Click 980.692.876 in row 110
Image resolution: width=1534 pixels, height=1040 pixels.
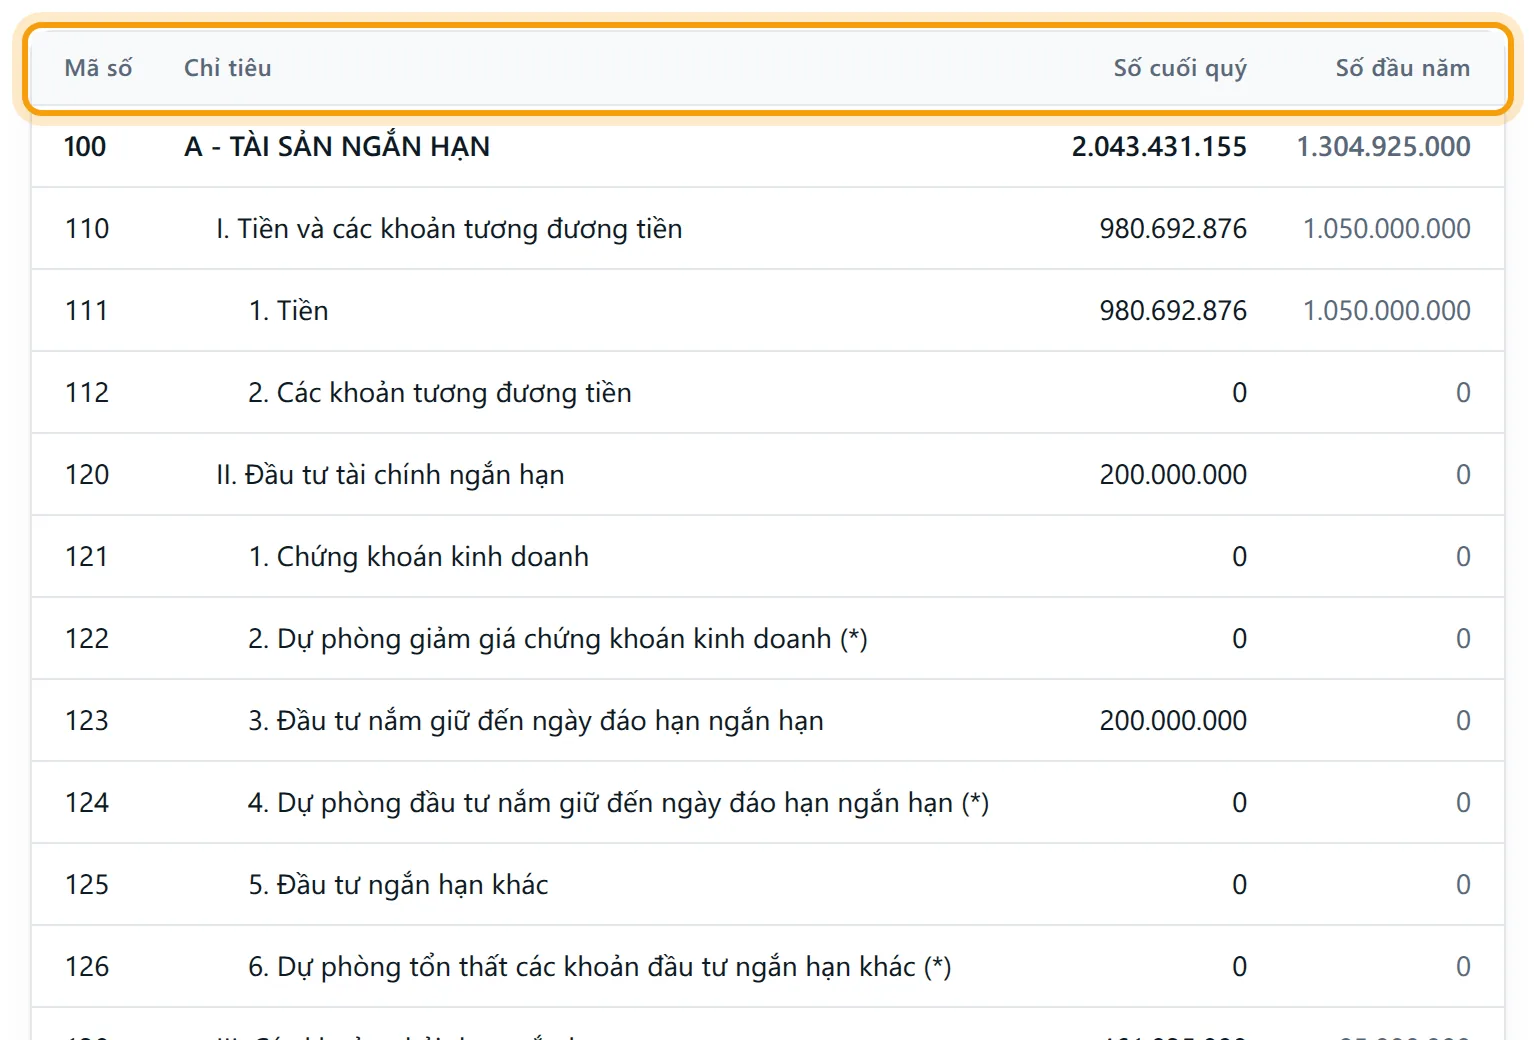coord(1173,229)
